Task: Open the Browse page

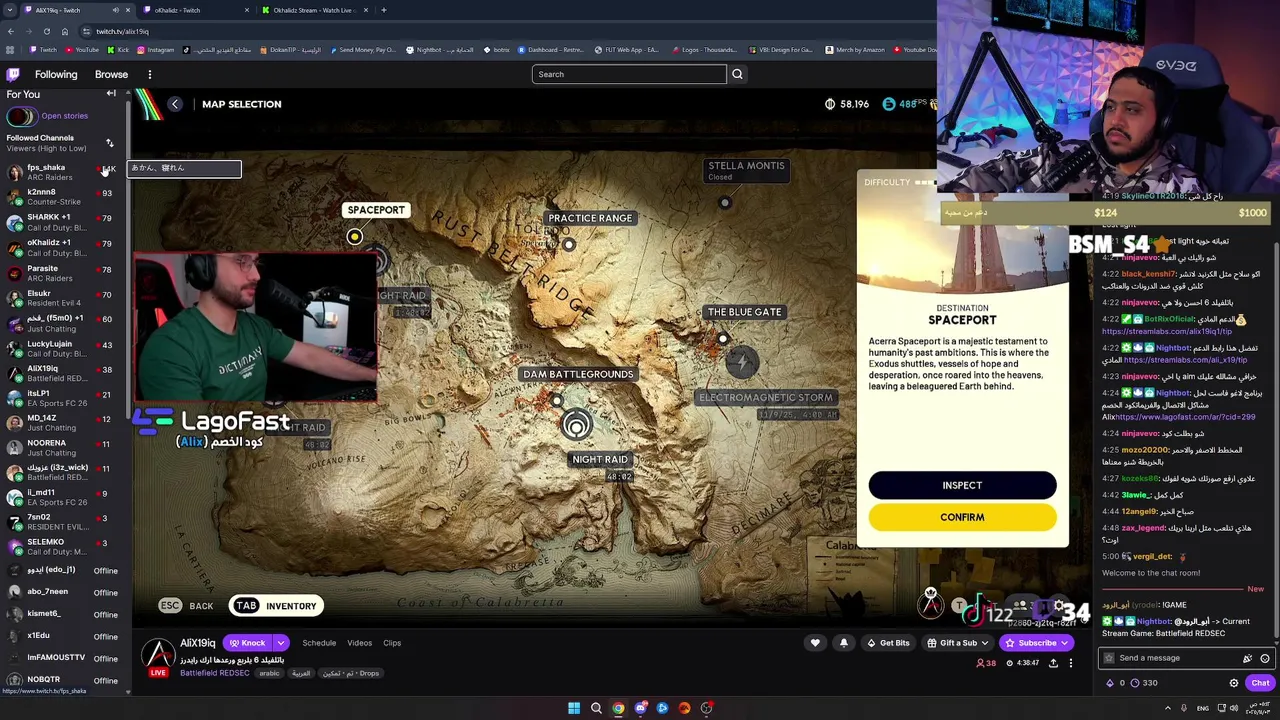Action: (111, 74)
